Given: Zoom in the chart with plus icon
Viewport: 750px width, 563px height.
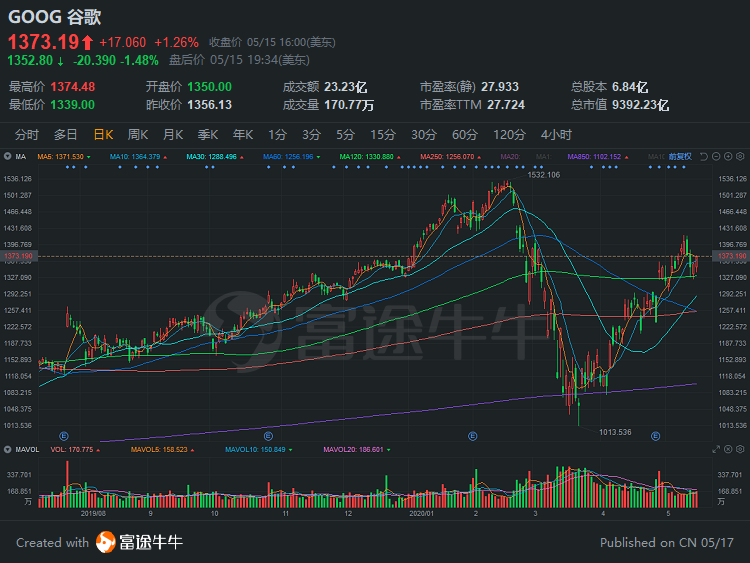Looking at the screenshot, I should coord(728,157).
